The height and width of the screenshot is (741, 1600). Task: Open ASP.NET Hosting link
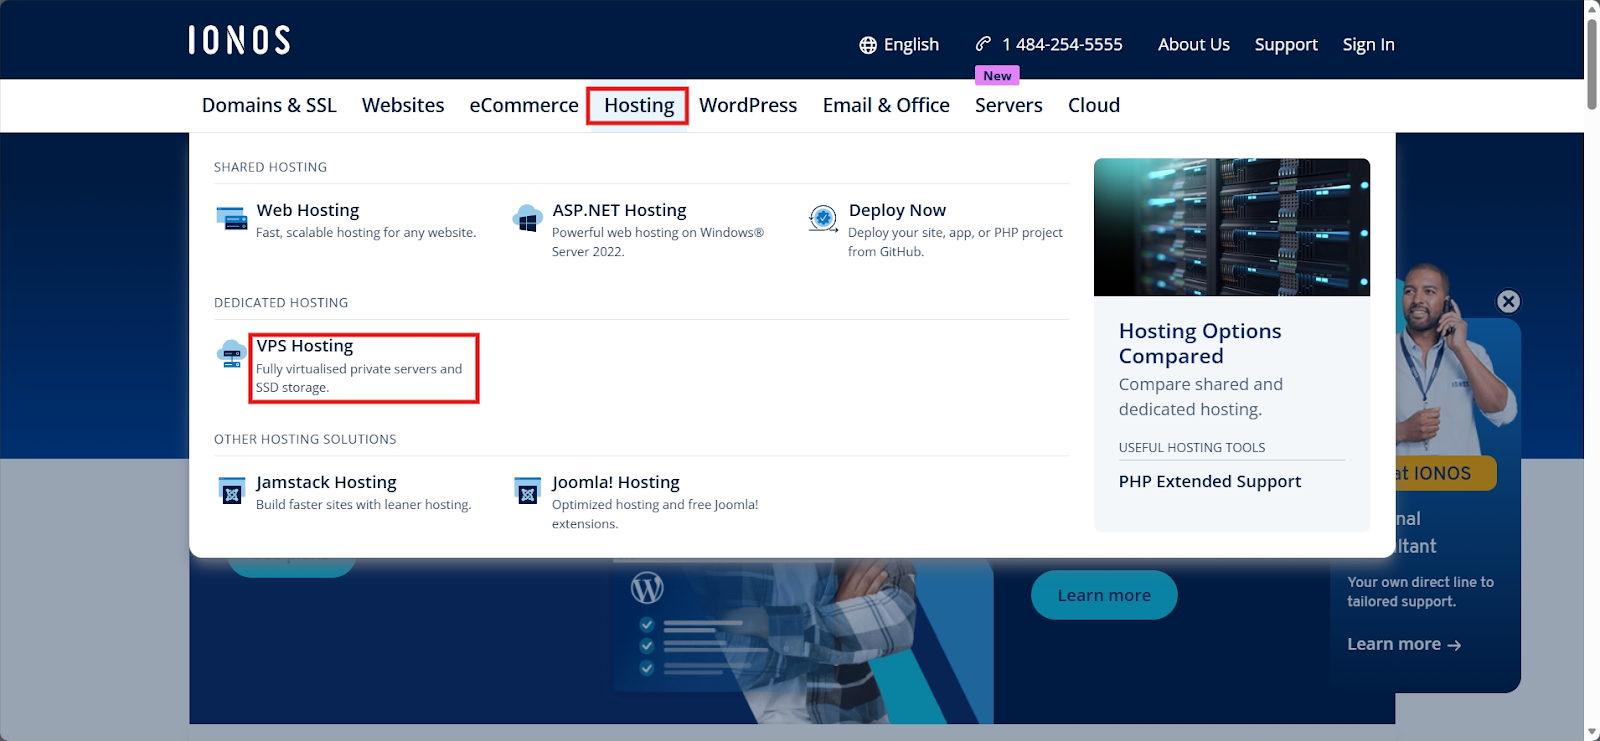(619, 210)
